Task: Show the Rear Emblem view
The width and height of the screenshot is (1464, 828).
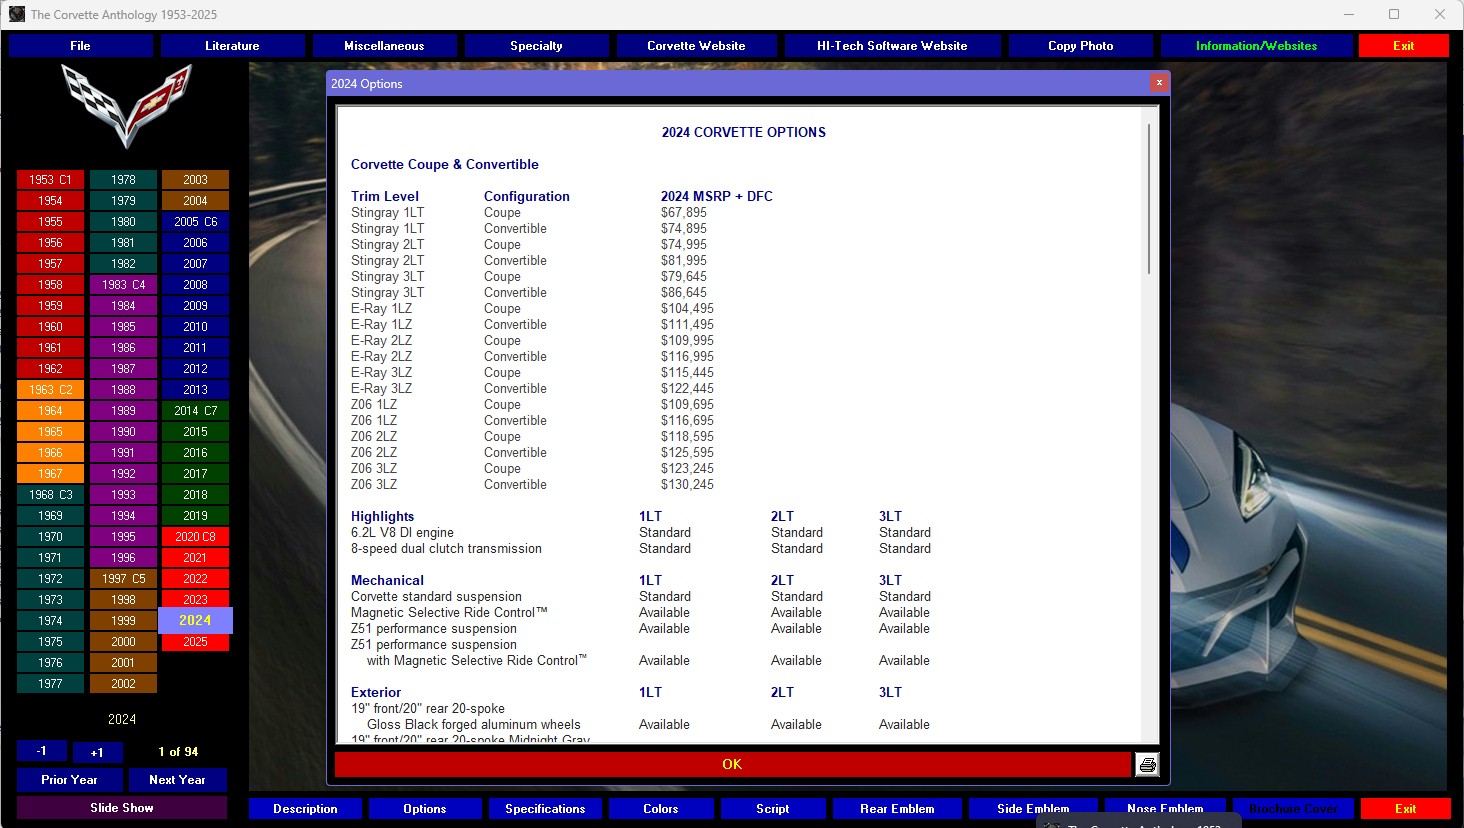Action: 898,809
